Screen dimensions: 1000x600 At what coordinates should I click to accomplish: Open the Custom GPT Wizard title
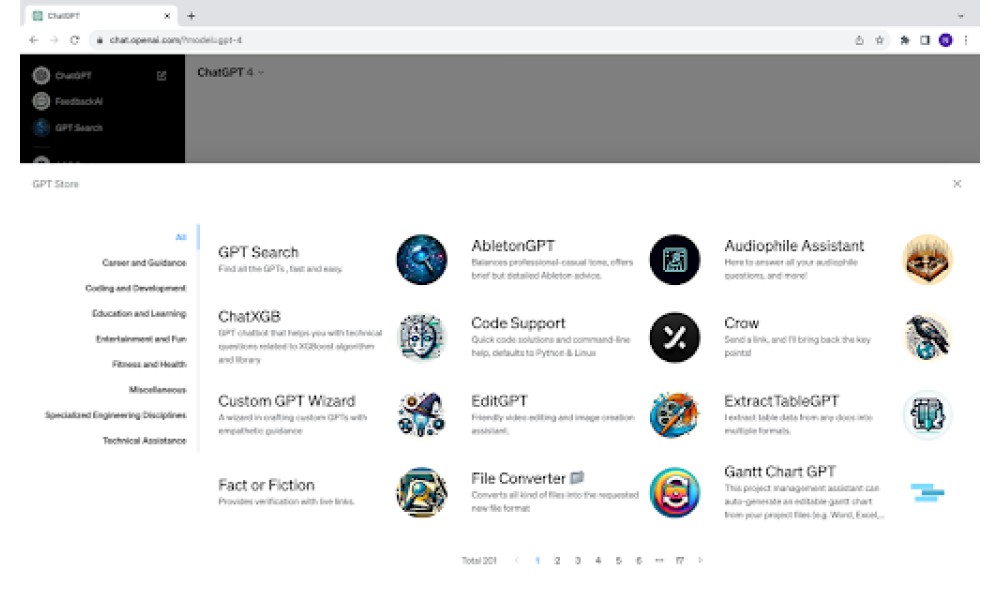(286, 401)
